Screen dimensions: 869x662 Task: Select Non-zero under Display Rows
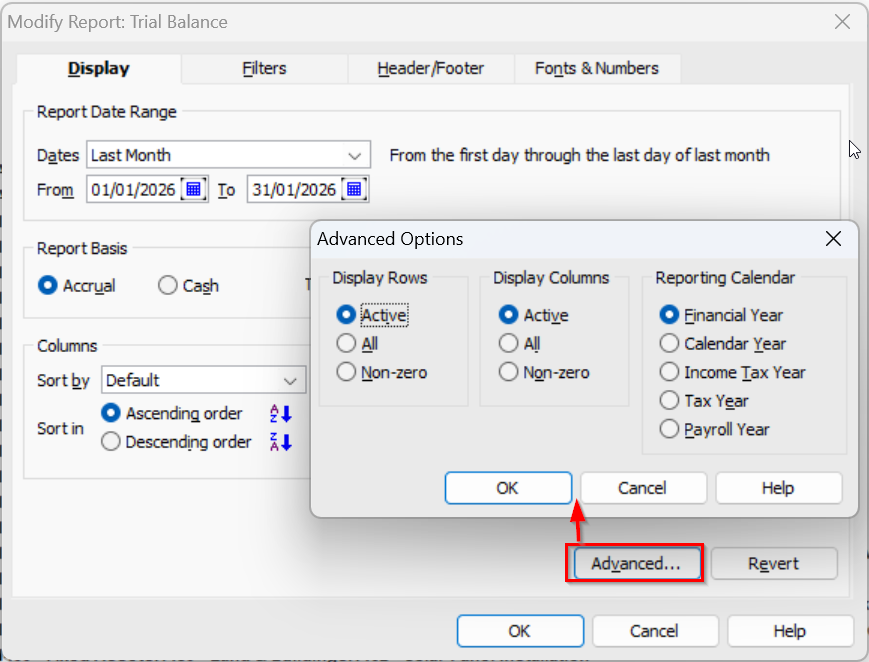(382, 372)
